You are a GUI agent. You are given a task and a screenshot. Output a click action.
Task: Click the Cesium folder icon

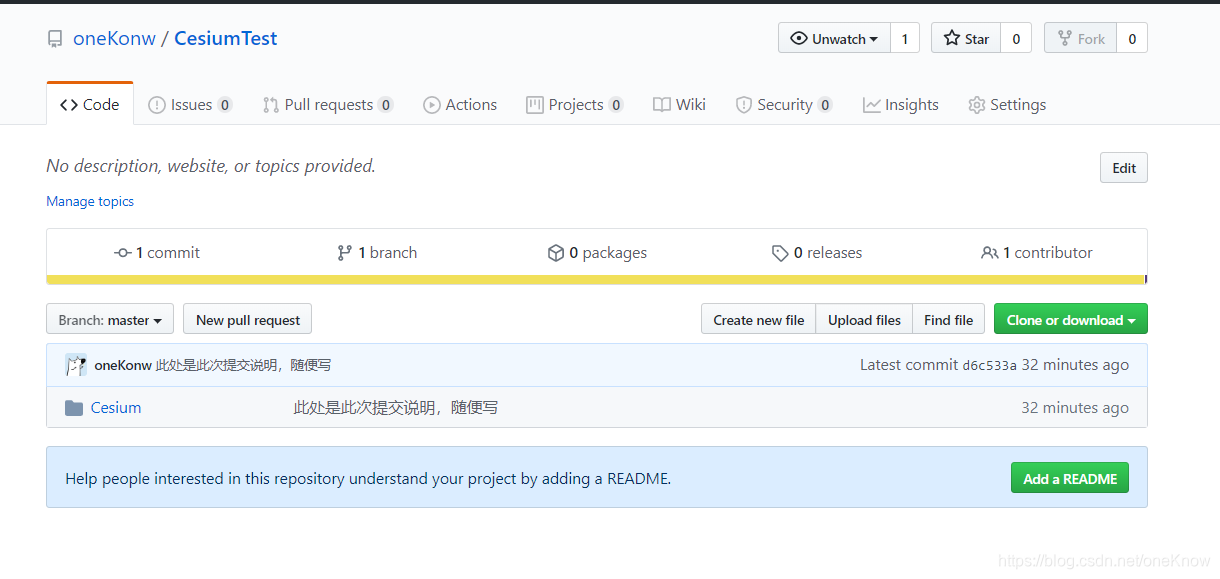point(74,408)
